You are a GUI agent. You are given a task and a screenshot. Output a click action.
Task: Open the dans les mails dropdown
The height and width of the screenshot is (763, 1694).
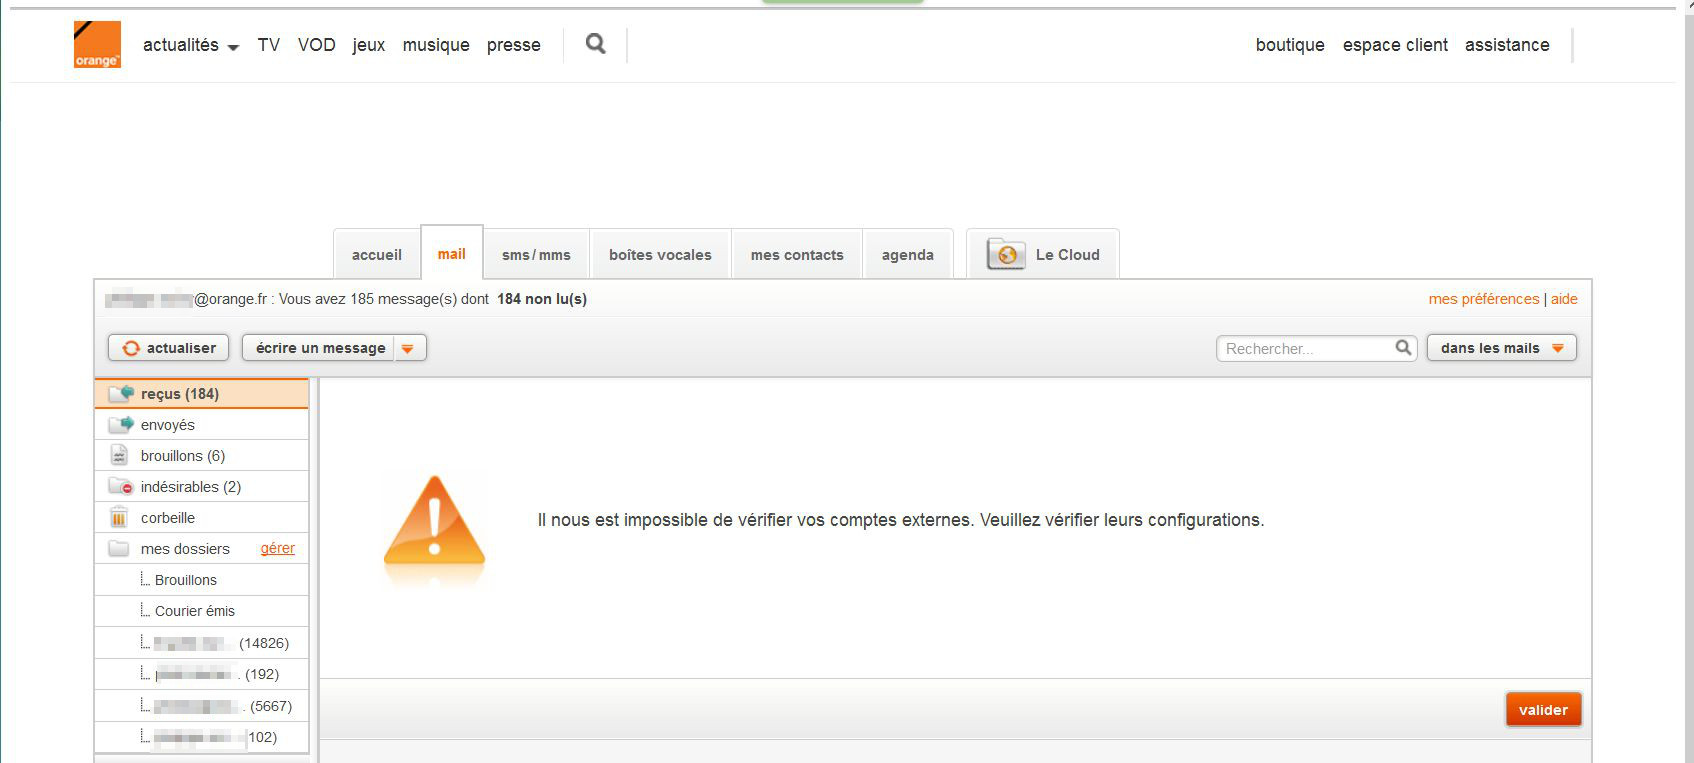pos(1502,348)
